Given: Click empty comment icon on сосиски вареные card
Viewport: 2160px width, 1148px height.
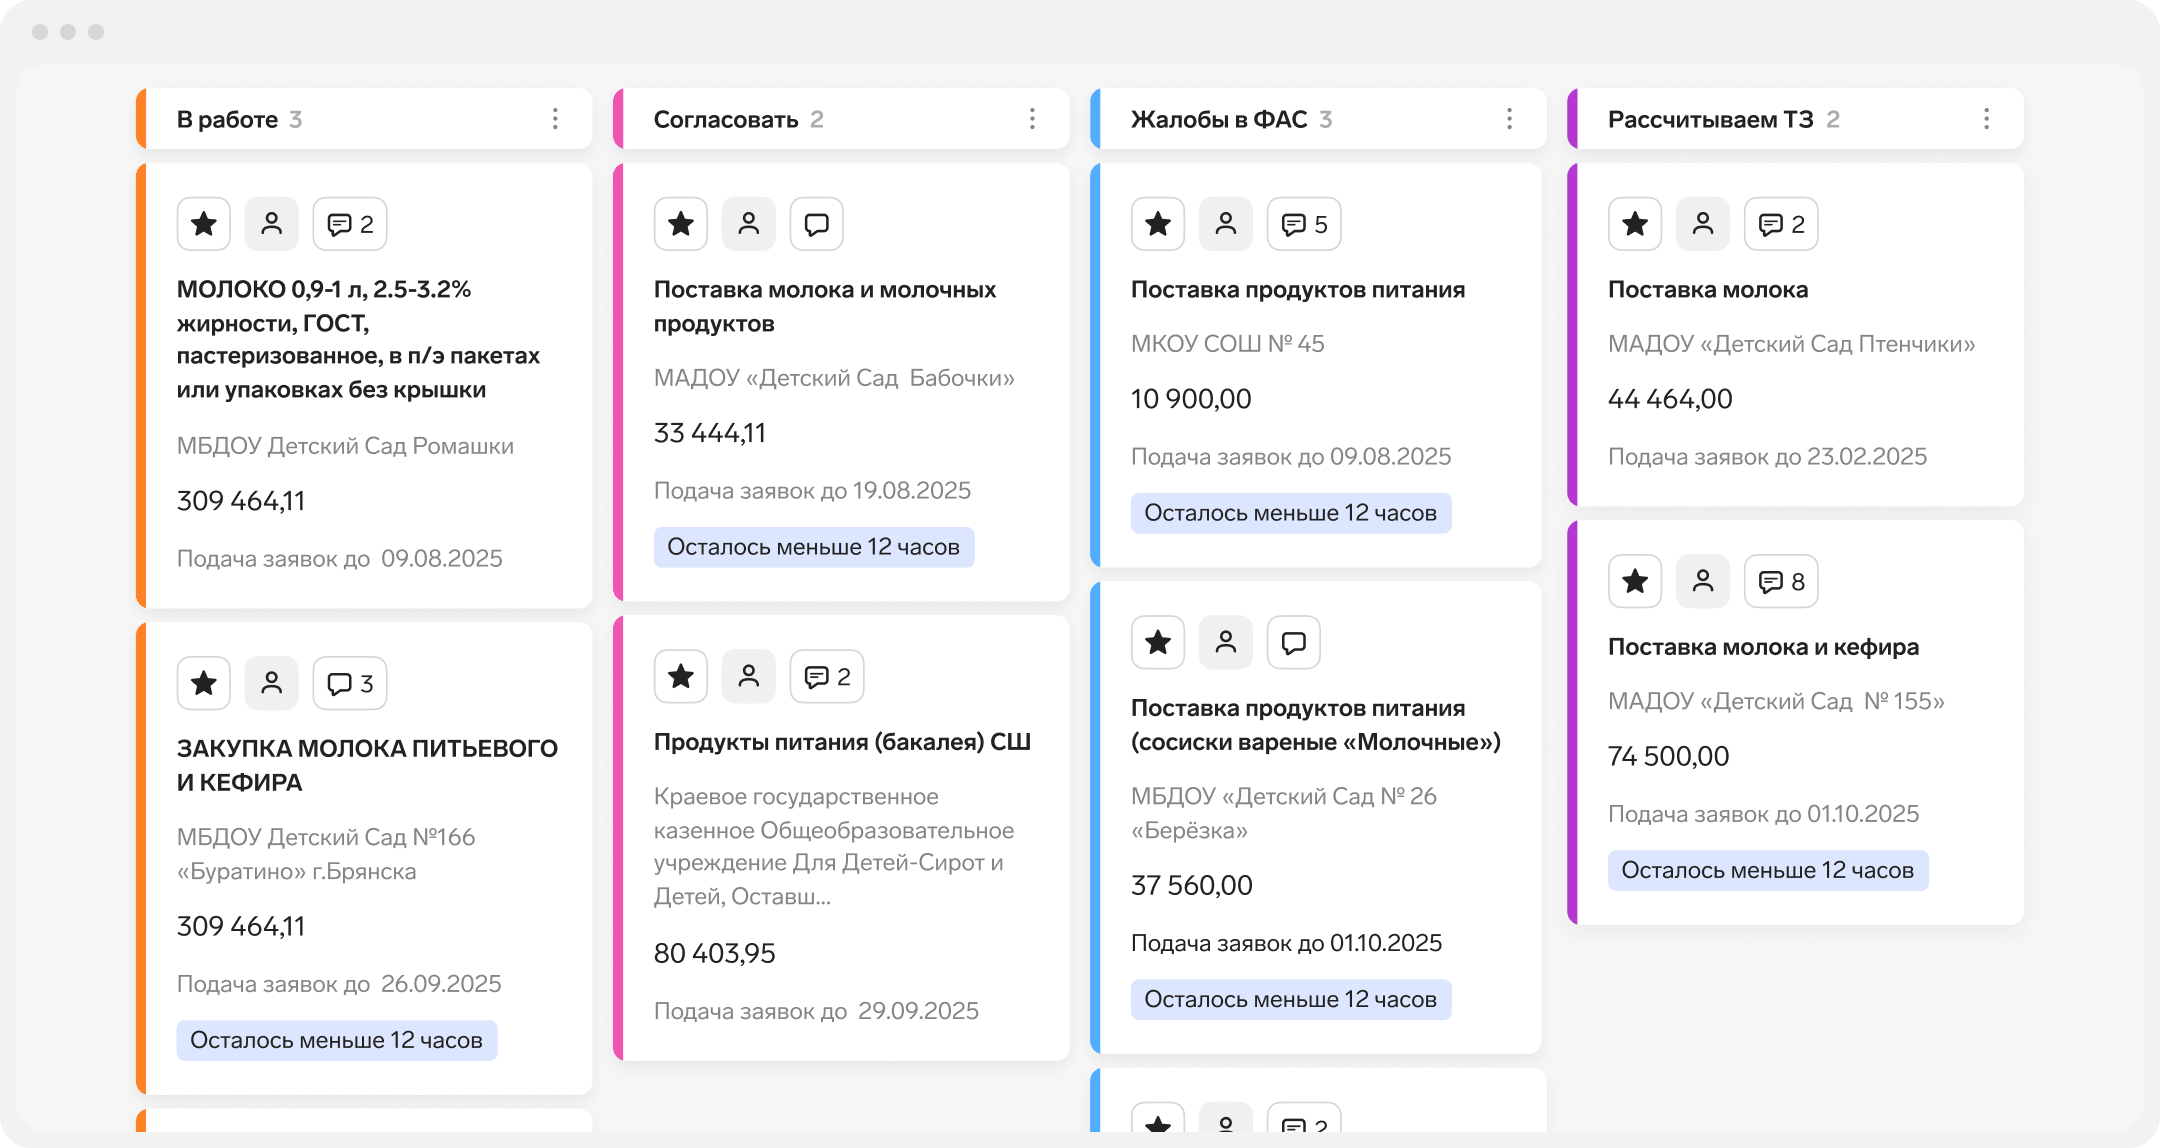Looking at the screenshot, I should pos(1293,642).
